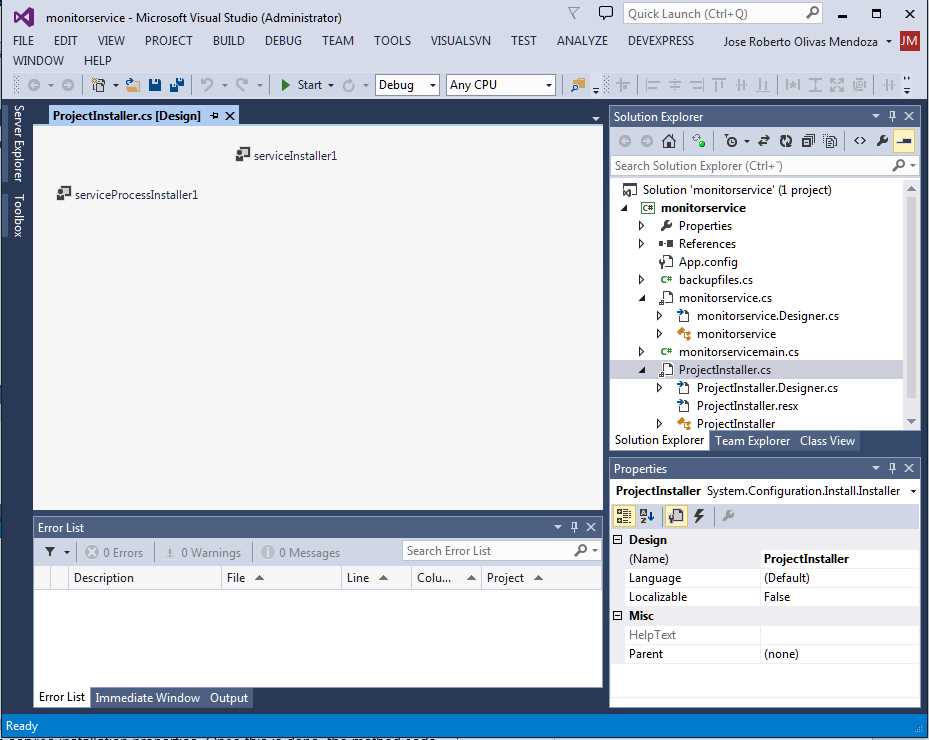Toggle Preview Selected Items in Solution Explorer
929x740 pixels.
pyautogui.click(x=904, y=141)
